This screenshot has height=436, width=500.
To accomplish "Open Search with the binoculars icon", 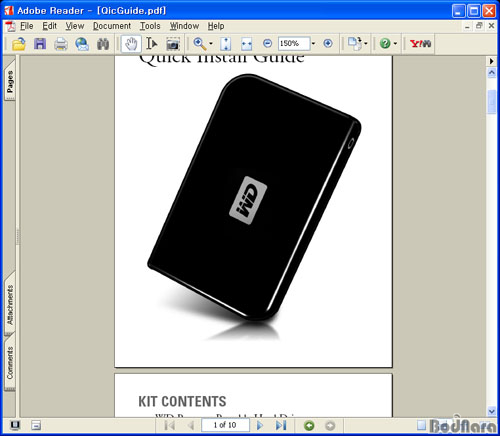I will [103, 44].
